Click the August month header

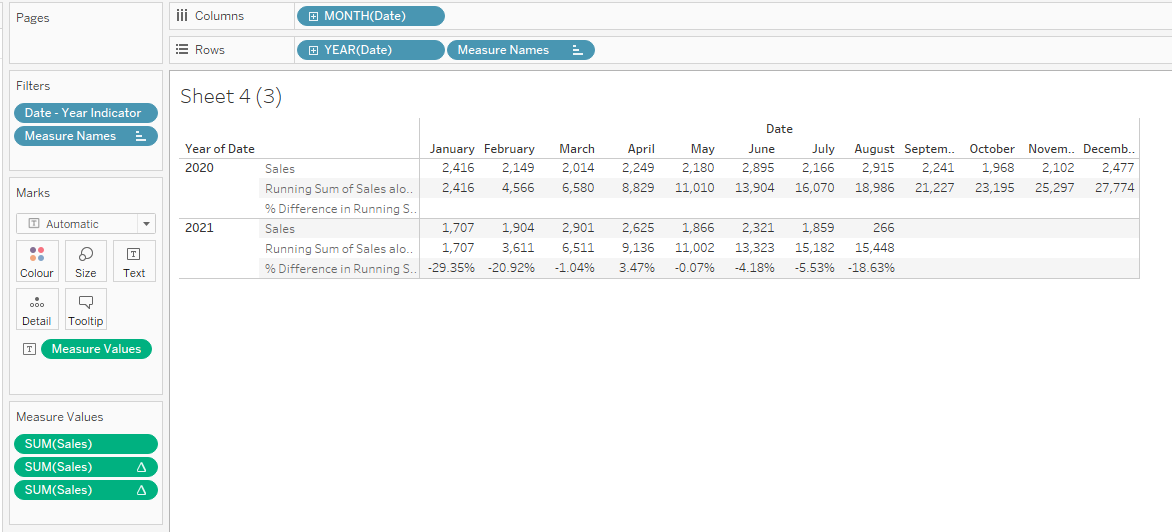[875, 149]
